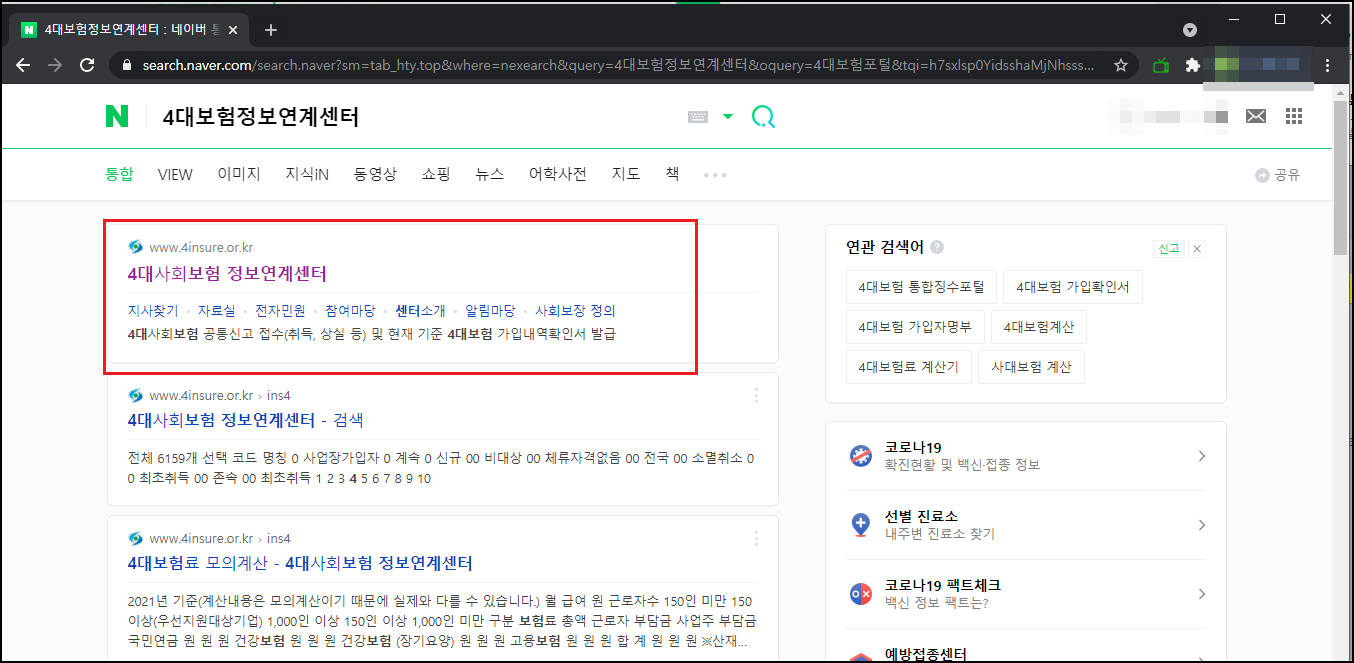Image resolution: width=1354 pixels, height=663 pixels.
Task: Select related search 4대보험료 계산기
Action: (x=908, y=367)
